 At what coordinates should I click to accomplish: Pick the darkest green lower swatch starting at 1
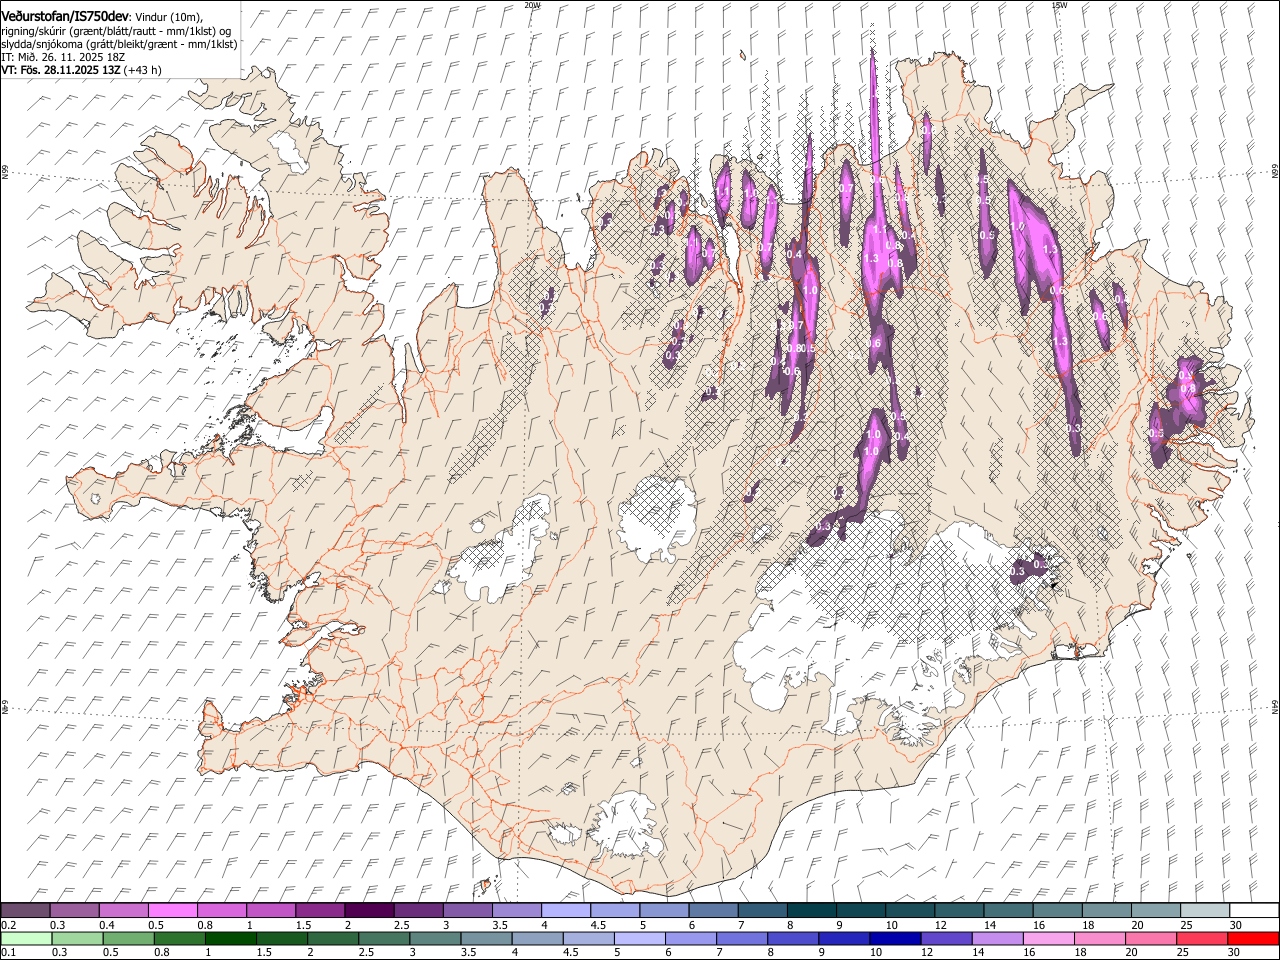click(230, 938)
